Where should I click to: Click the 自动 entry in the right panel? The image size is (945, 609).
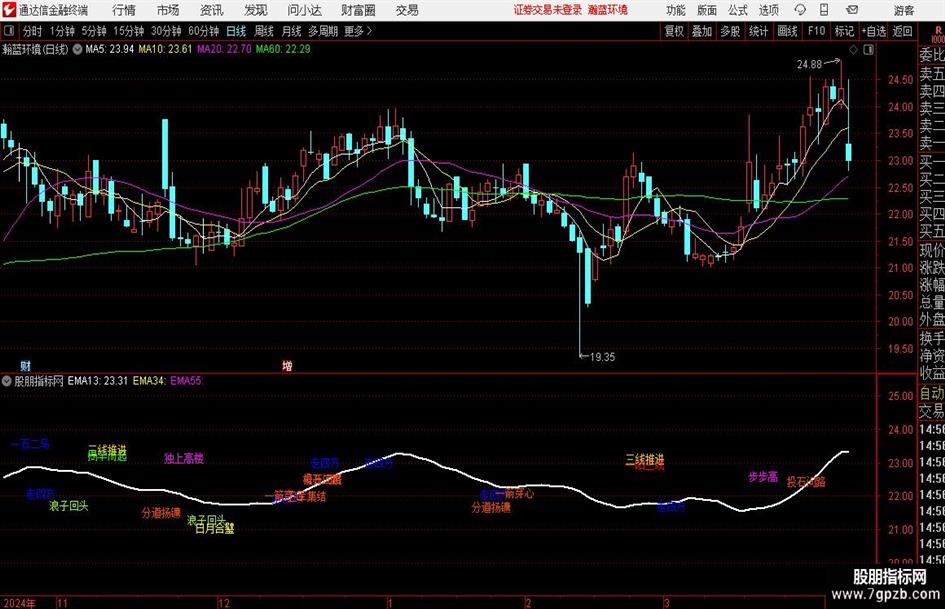point(932,393)
